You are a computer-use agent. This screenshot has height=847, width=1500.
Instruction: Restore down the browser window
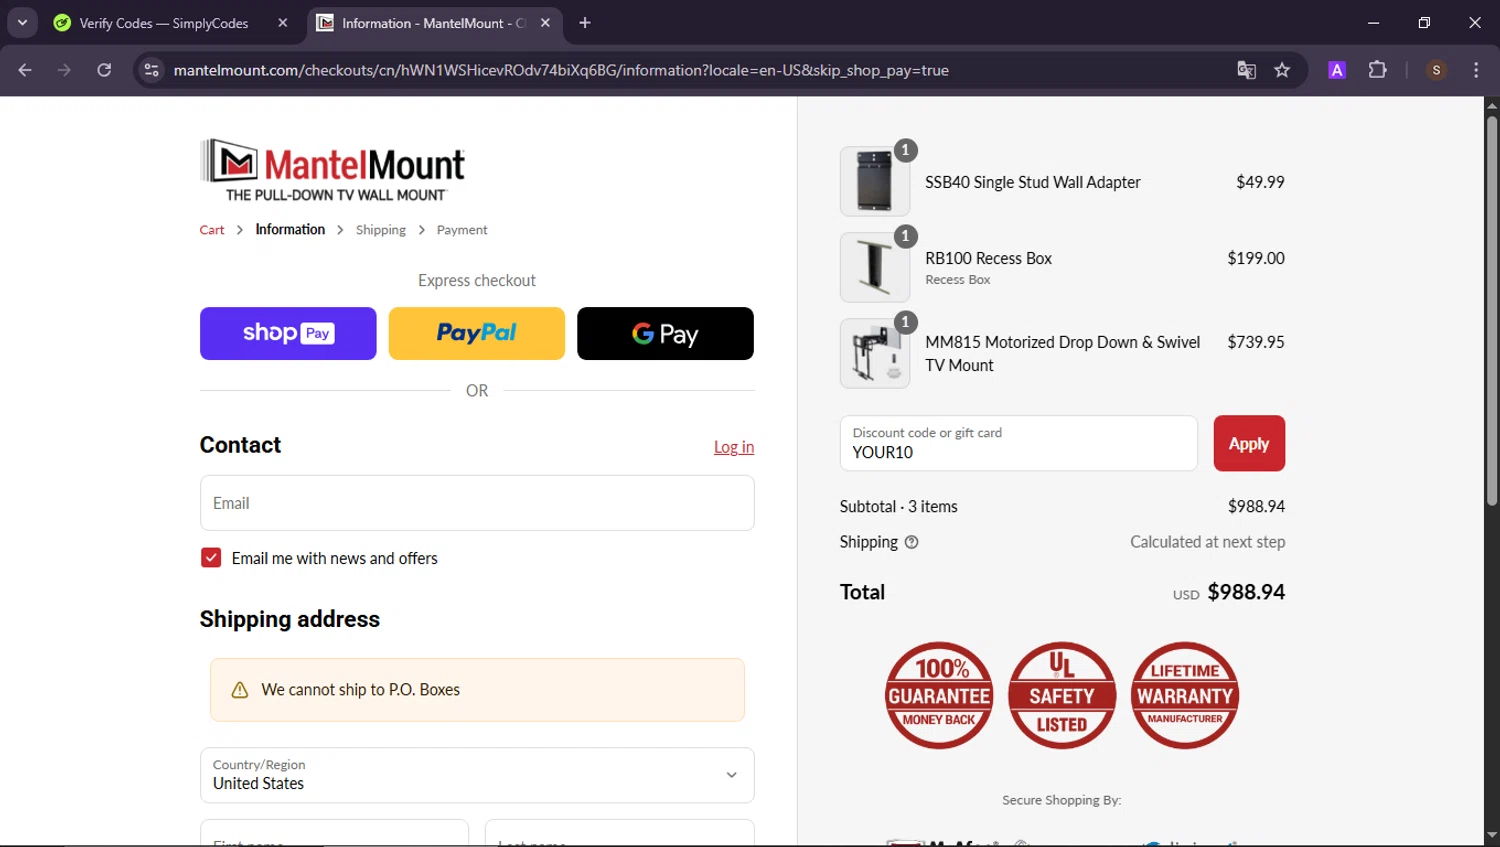tap(1424, 22)
